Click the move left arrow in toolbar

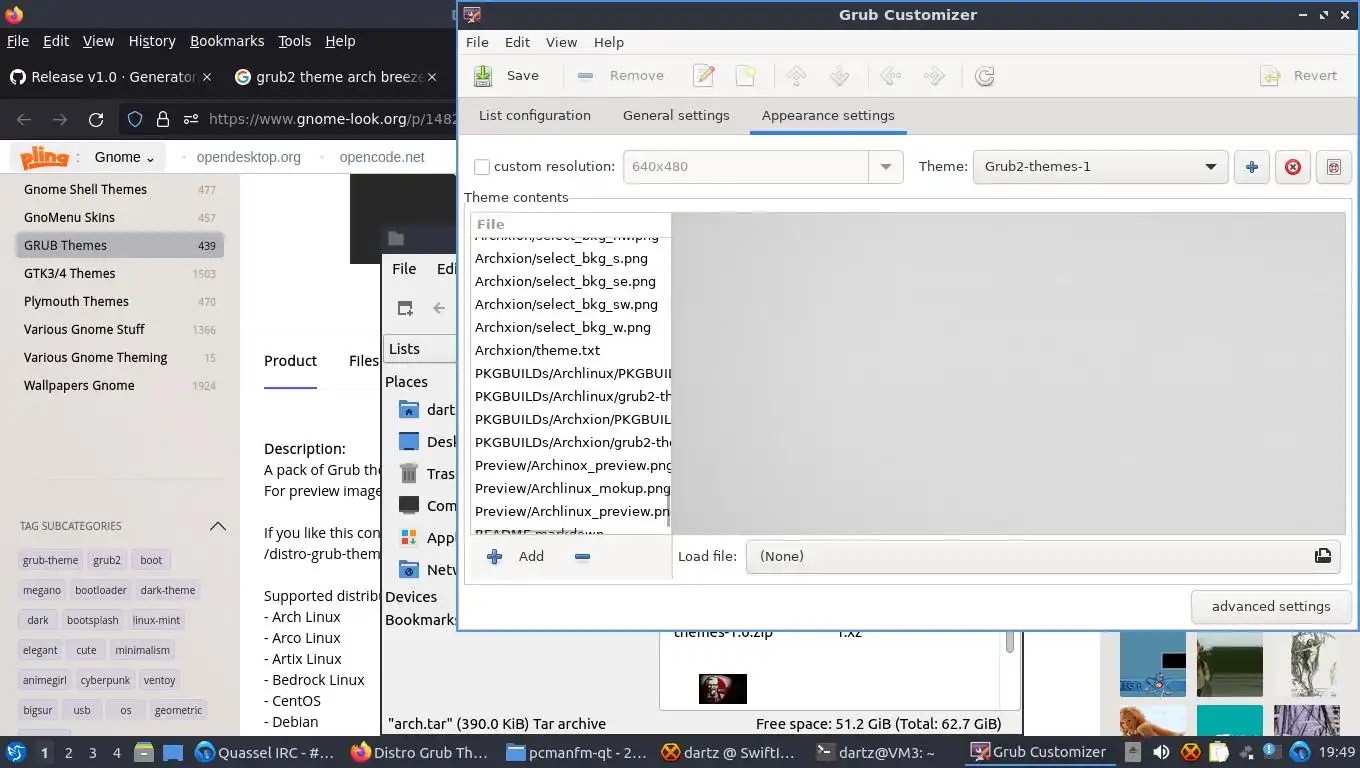coord(891,76)
